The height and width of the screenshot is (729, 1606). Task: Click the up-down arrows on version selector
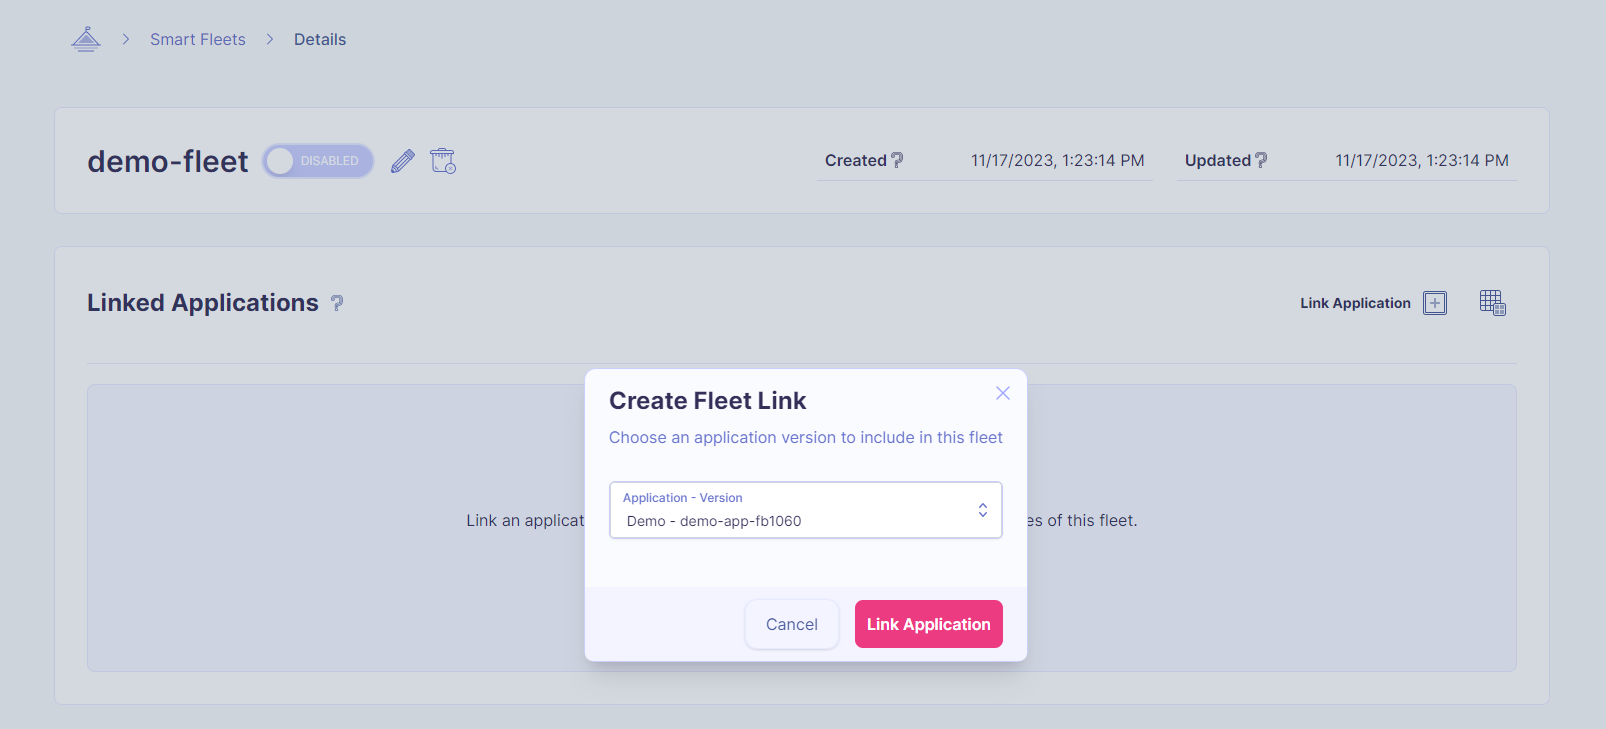983,510
